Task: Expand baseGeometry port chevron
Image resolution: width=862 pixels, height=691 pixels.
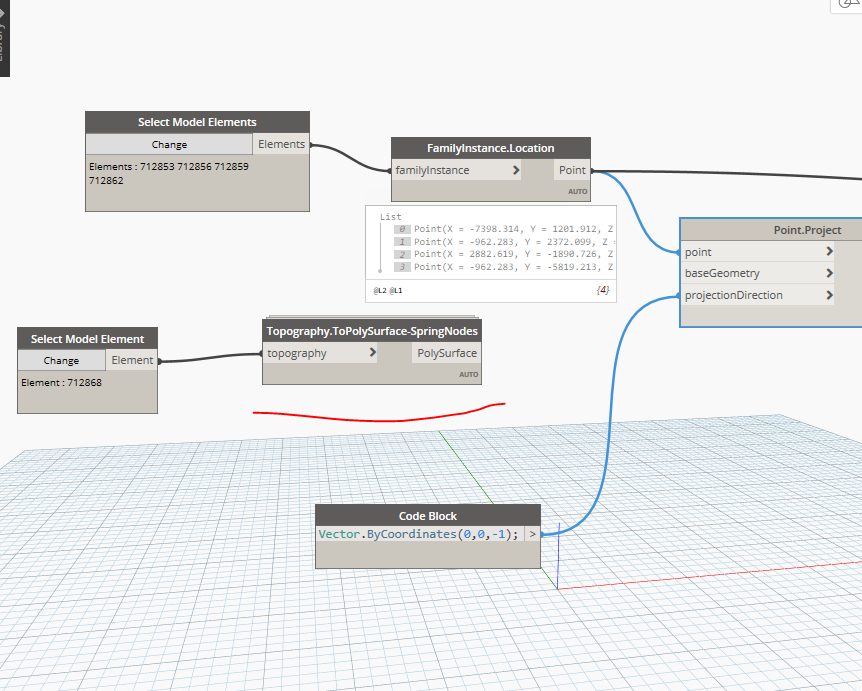Action: tap(830, 273)
